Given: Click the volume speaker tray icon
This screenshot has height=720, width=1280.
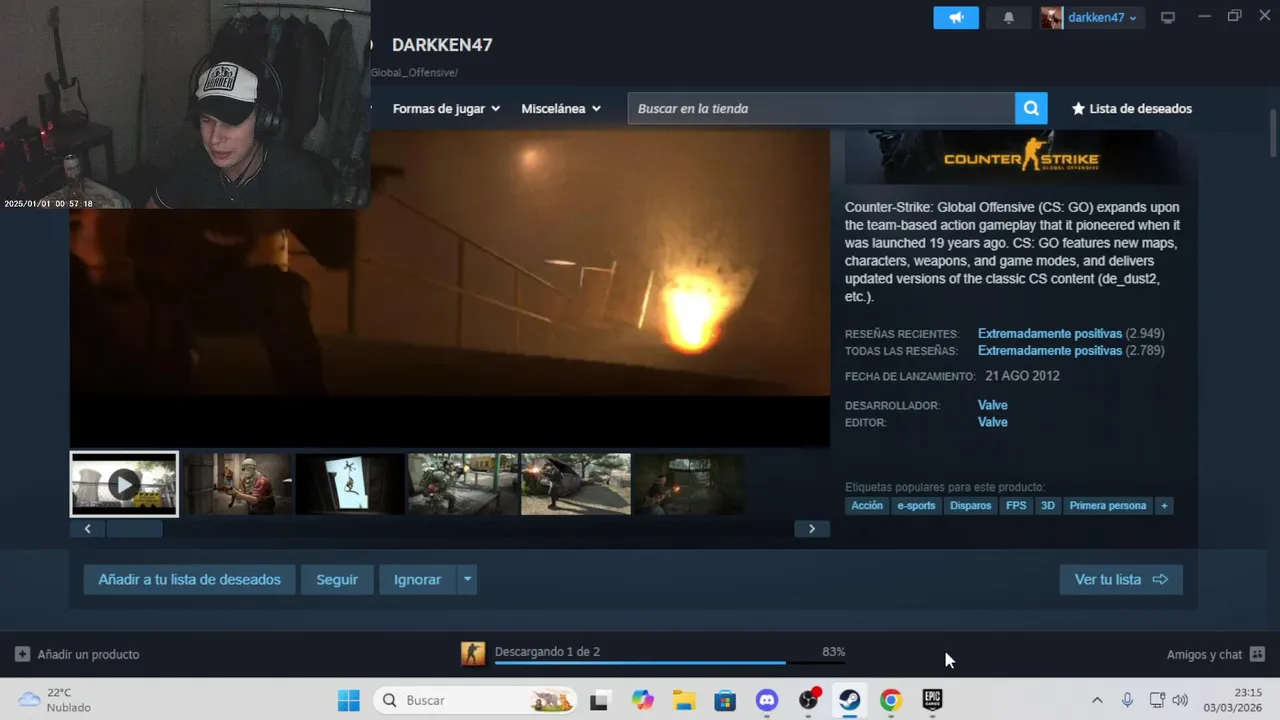Looking at the screenshot, I should coord(1180,700).
